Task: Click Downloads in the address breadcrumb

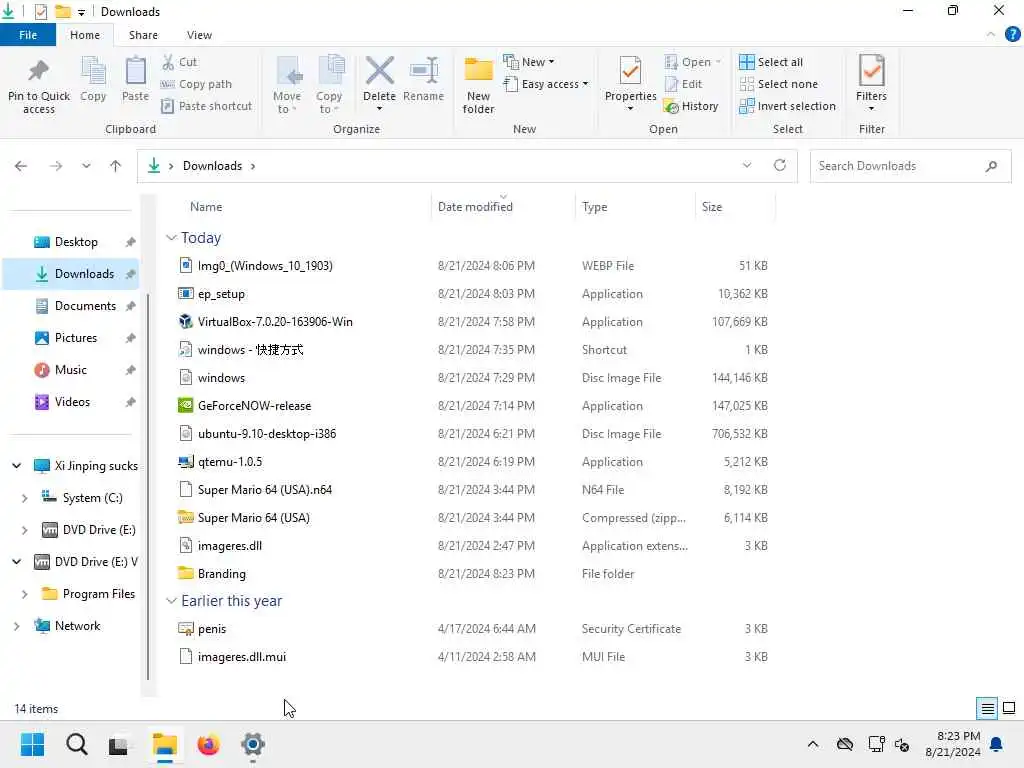Action: tap(212, 166)
